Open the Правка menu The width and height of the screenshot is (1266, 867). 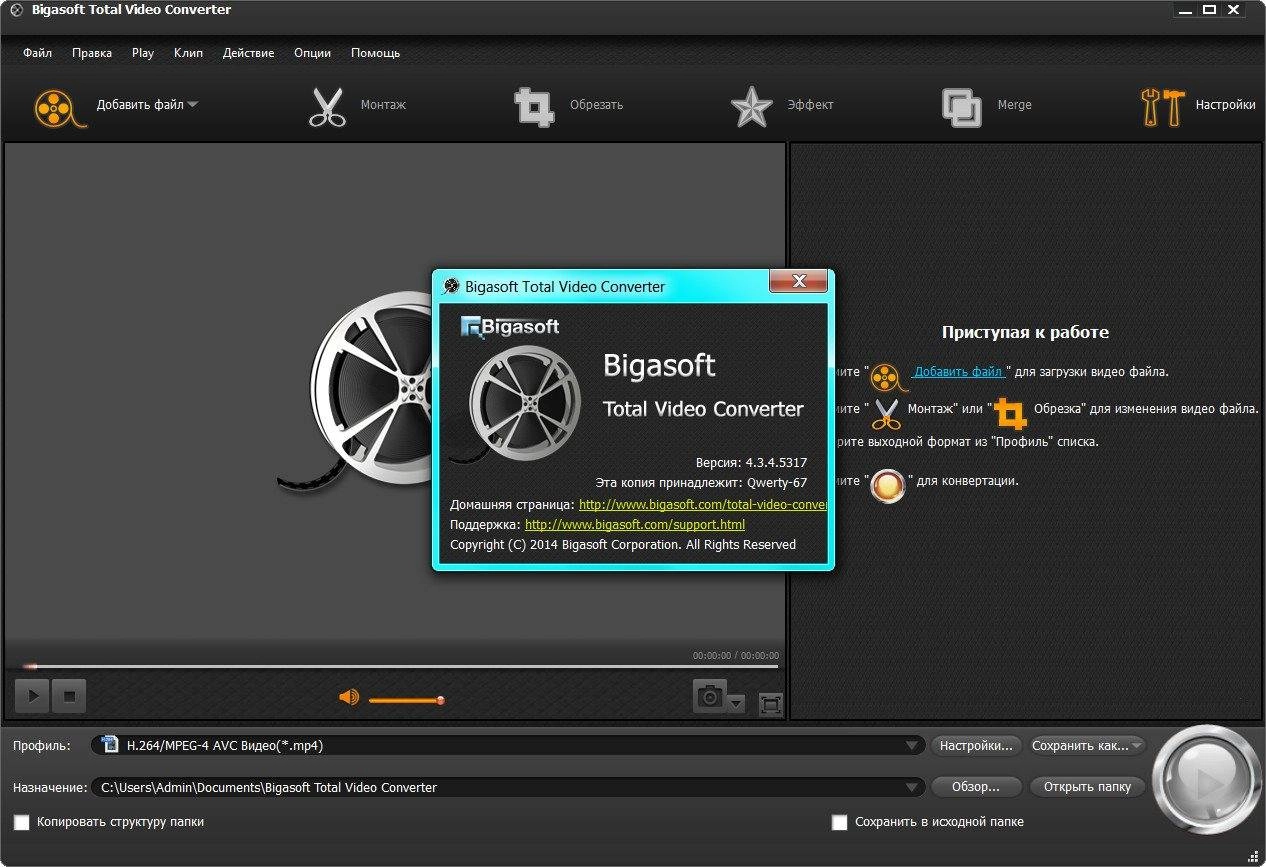[92, 53]
